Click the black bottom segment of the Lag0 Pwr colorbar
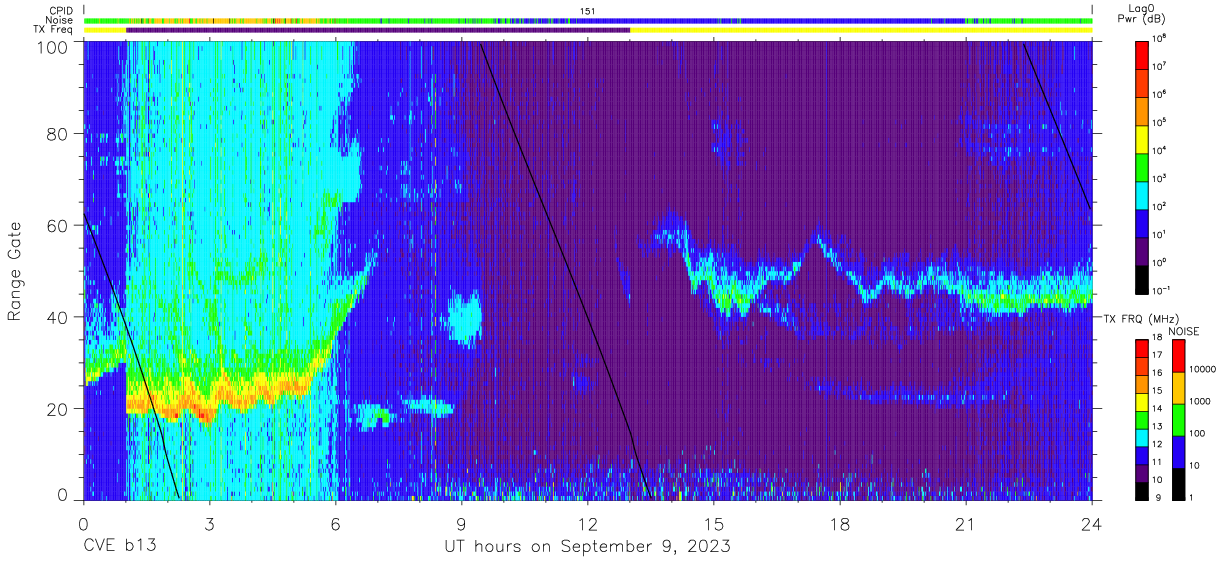Image resolution: width=1228 pixels, height=567 pixels. [1142, 280]
